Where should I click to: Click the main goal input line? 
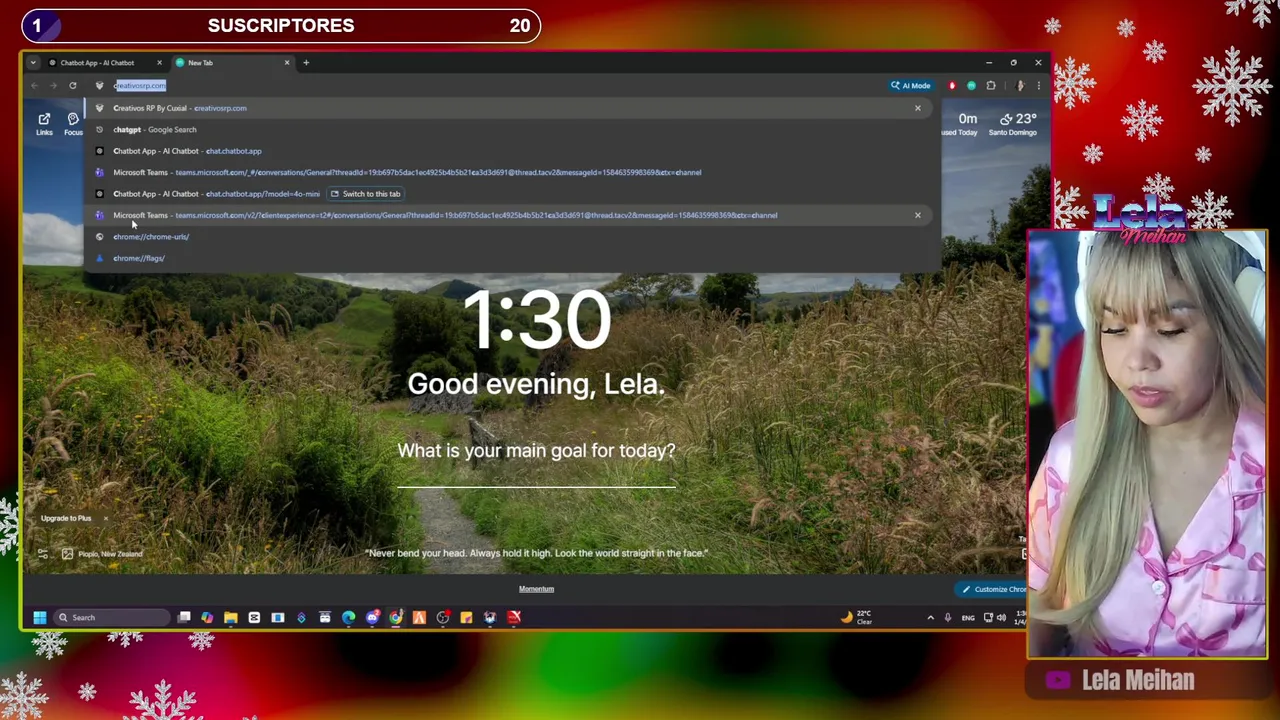pos(536,476)
